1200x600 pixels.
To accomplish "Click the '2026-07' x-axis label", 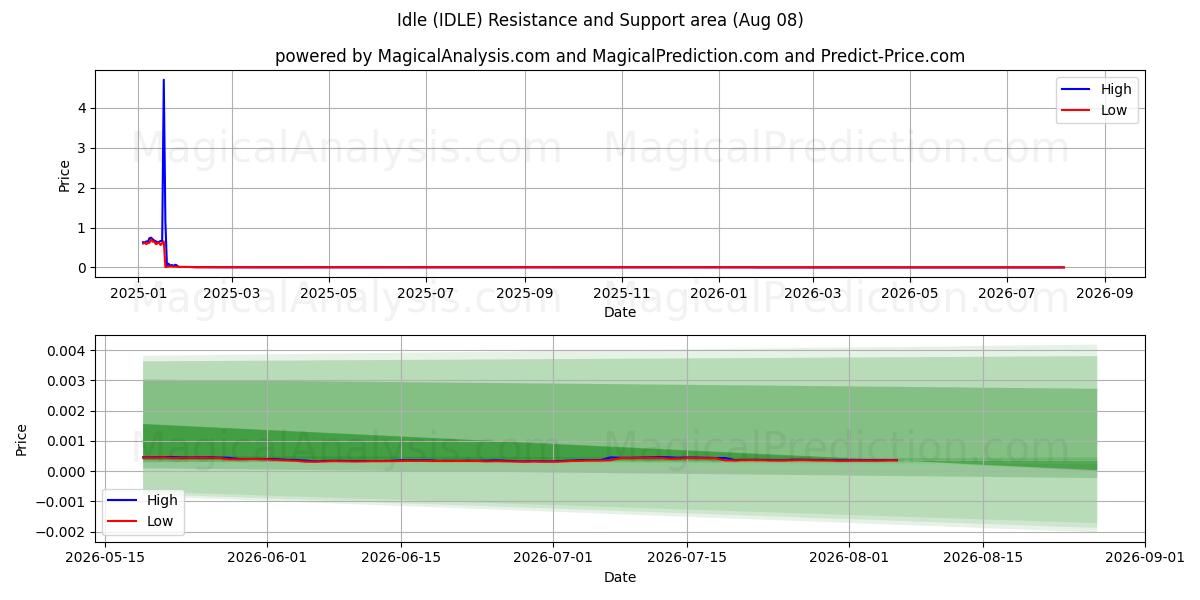I will pyautogui.click(x=1007, y=294).
